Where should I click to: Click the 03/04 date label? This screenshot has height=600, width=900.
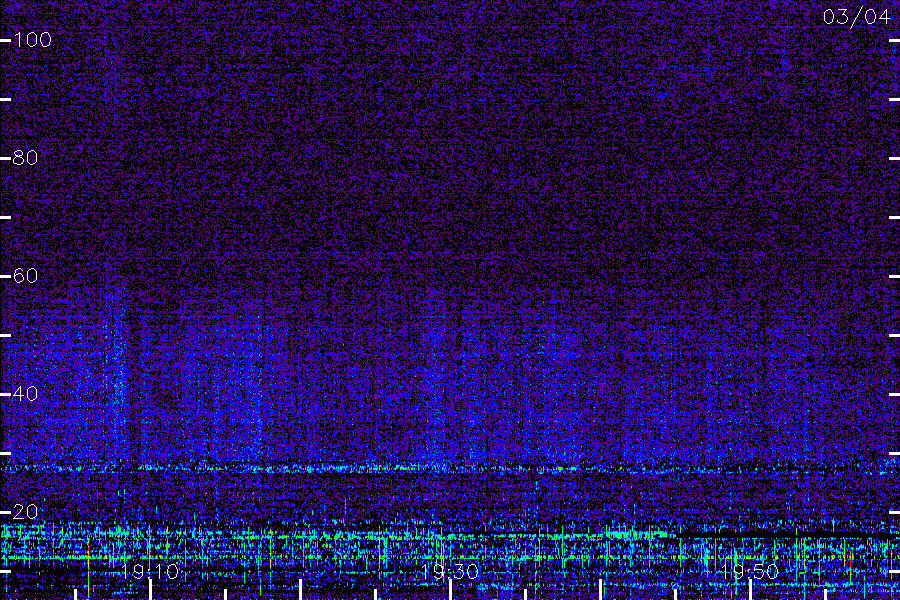[x=856, y=17]
